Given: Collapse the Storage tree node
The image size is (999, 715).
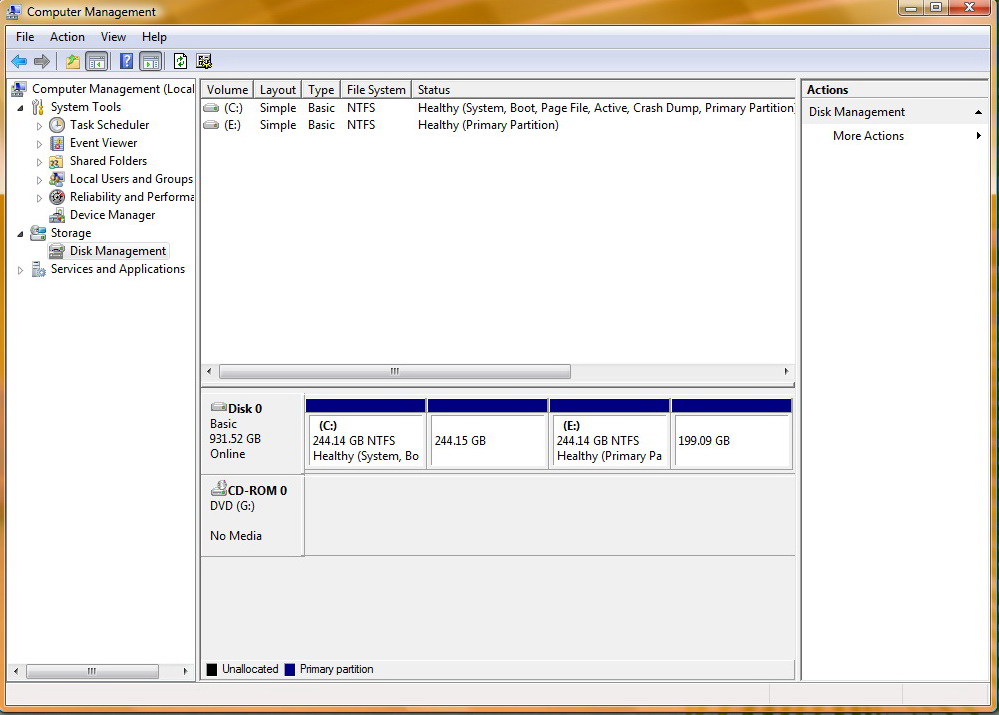Looking at the screenshot, I should pos(20,234).
